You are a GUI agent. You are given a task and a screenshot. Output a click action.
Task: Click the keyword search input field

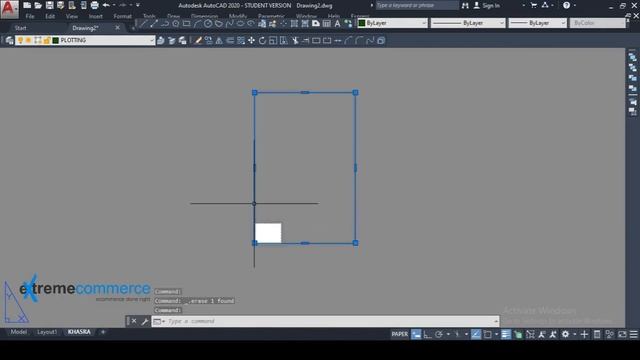point(416,5)
